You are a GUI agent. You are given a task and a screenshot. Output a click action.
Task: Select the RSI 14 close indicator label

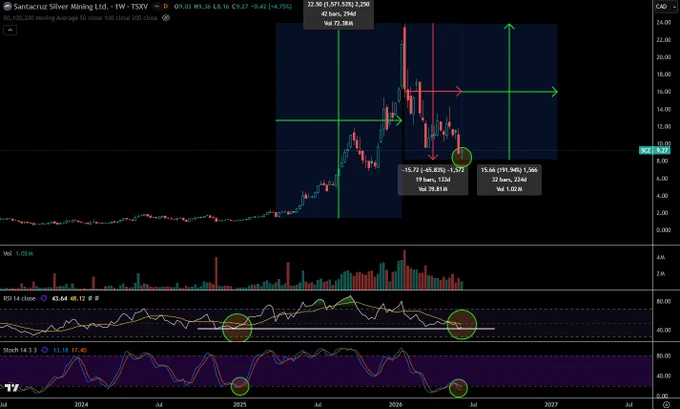click(x=20, y=298)
